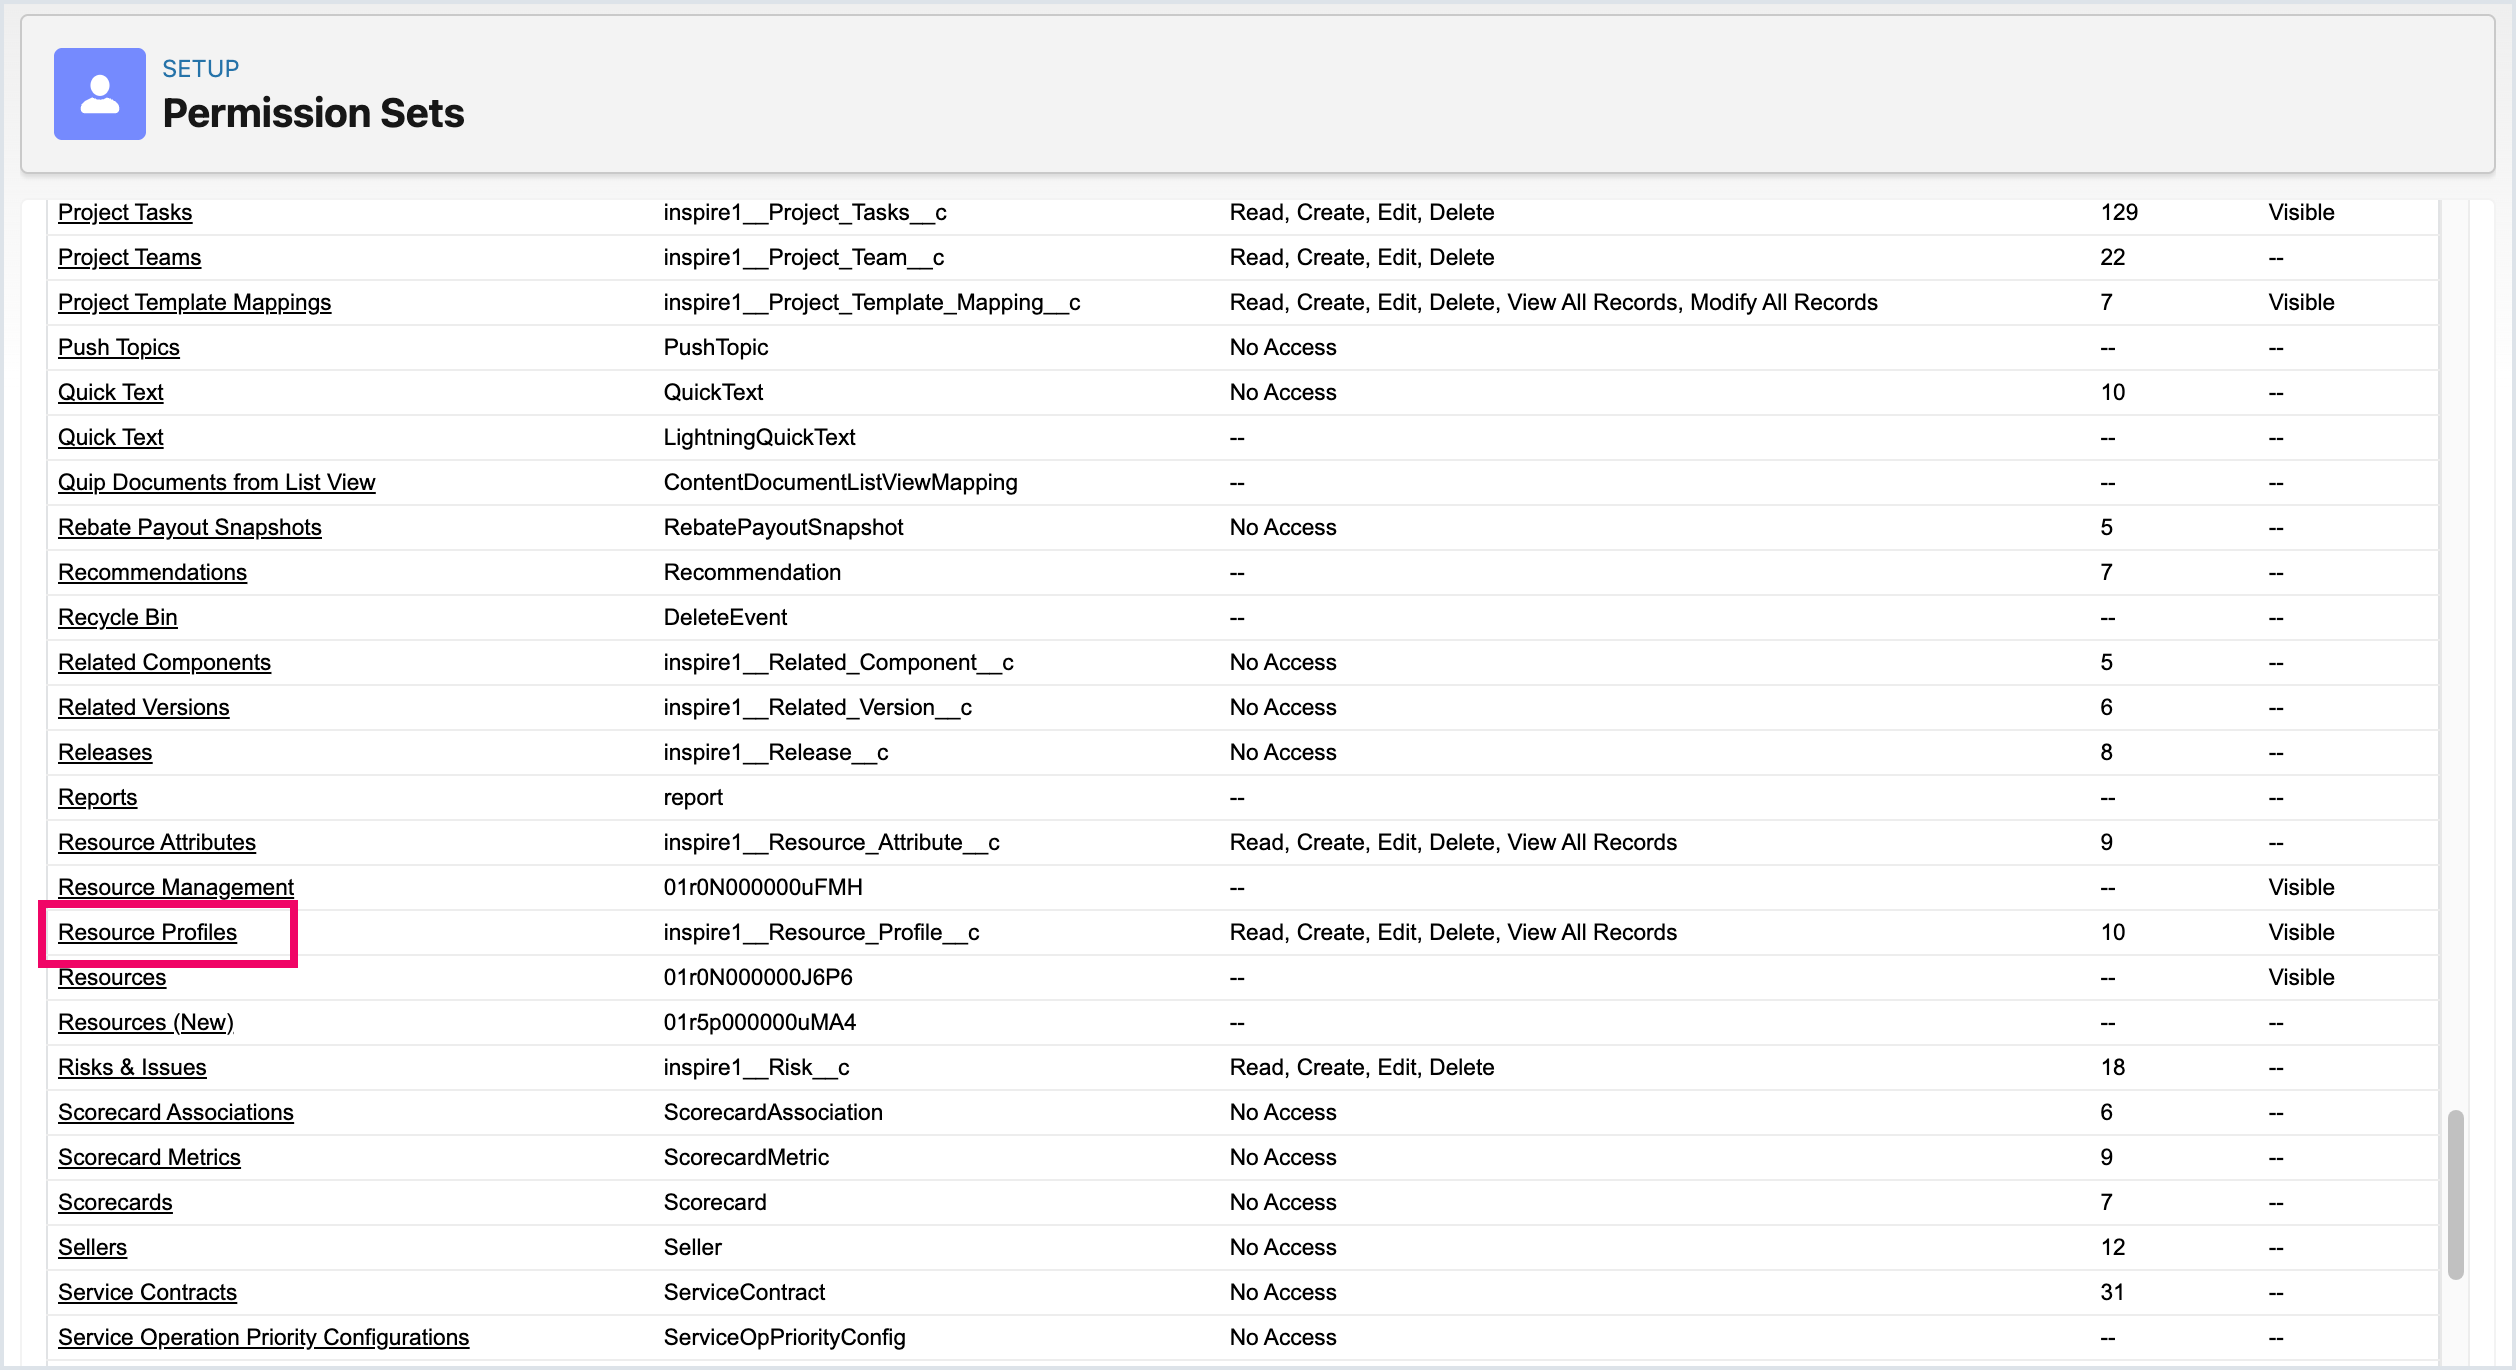Click Risks & Issues permissions text
The height and width of the screenshot is (1370, 2516).
coord(1361,1067)
